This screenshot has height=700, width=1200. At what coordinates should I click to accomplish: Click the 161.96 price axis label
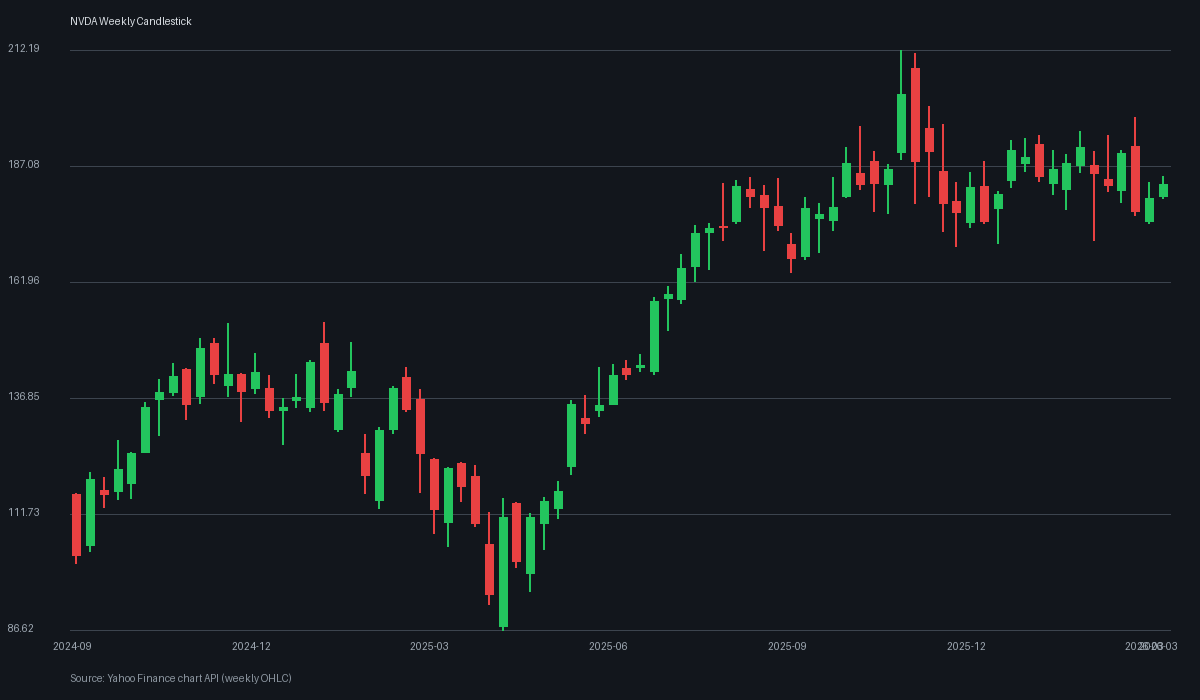(23, 281)
